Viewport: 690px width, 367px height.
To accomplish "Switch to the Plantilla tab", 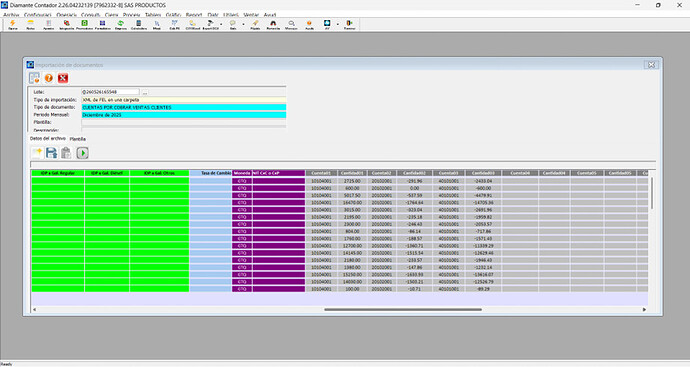I will click(78, 139).
